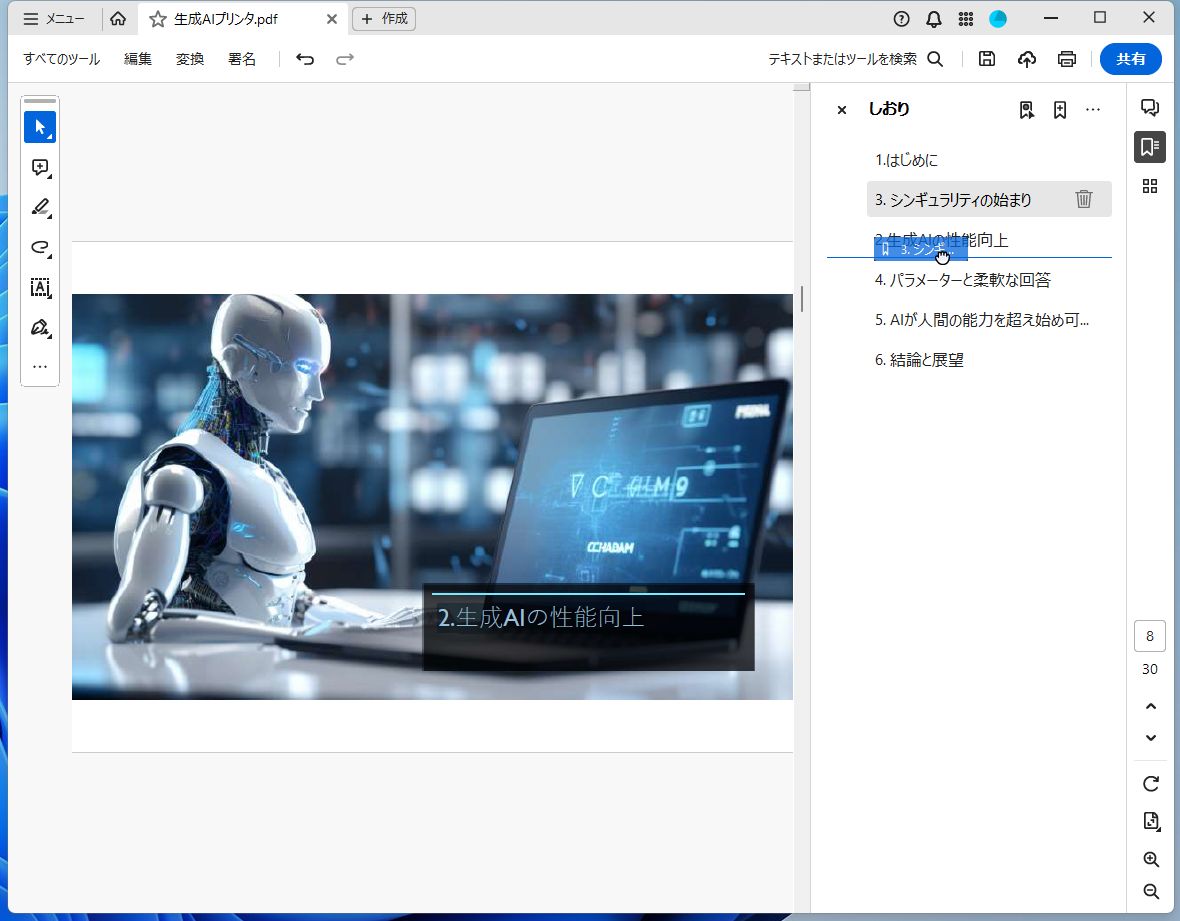Select the Add comment tool
The image size is (1180, 921).
click(40, 167)
